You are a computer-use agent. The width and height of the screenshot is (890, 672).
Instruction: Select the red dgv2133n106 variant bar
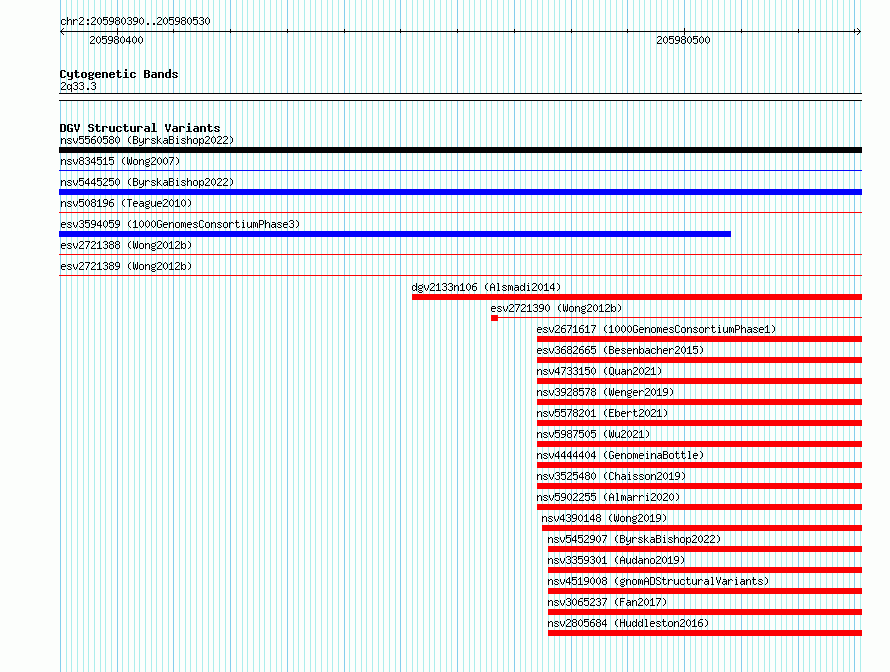point(637,297)
